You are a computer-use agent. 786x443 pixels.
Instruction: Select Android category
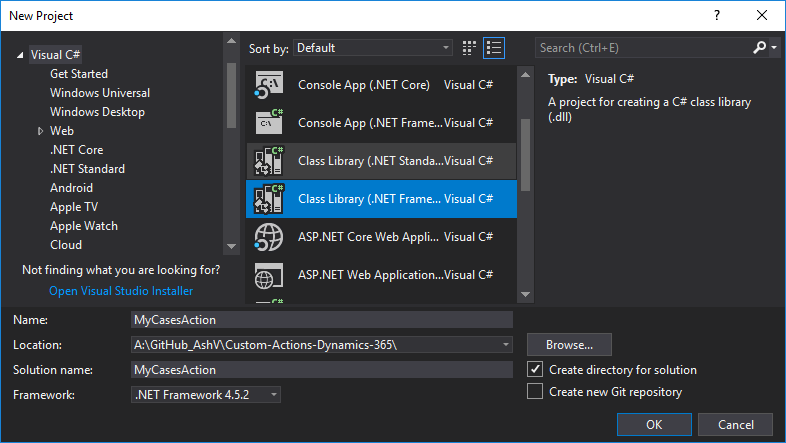(x=71, y=188)
